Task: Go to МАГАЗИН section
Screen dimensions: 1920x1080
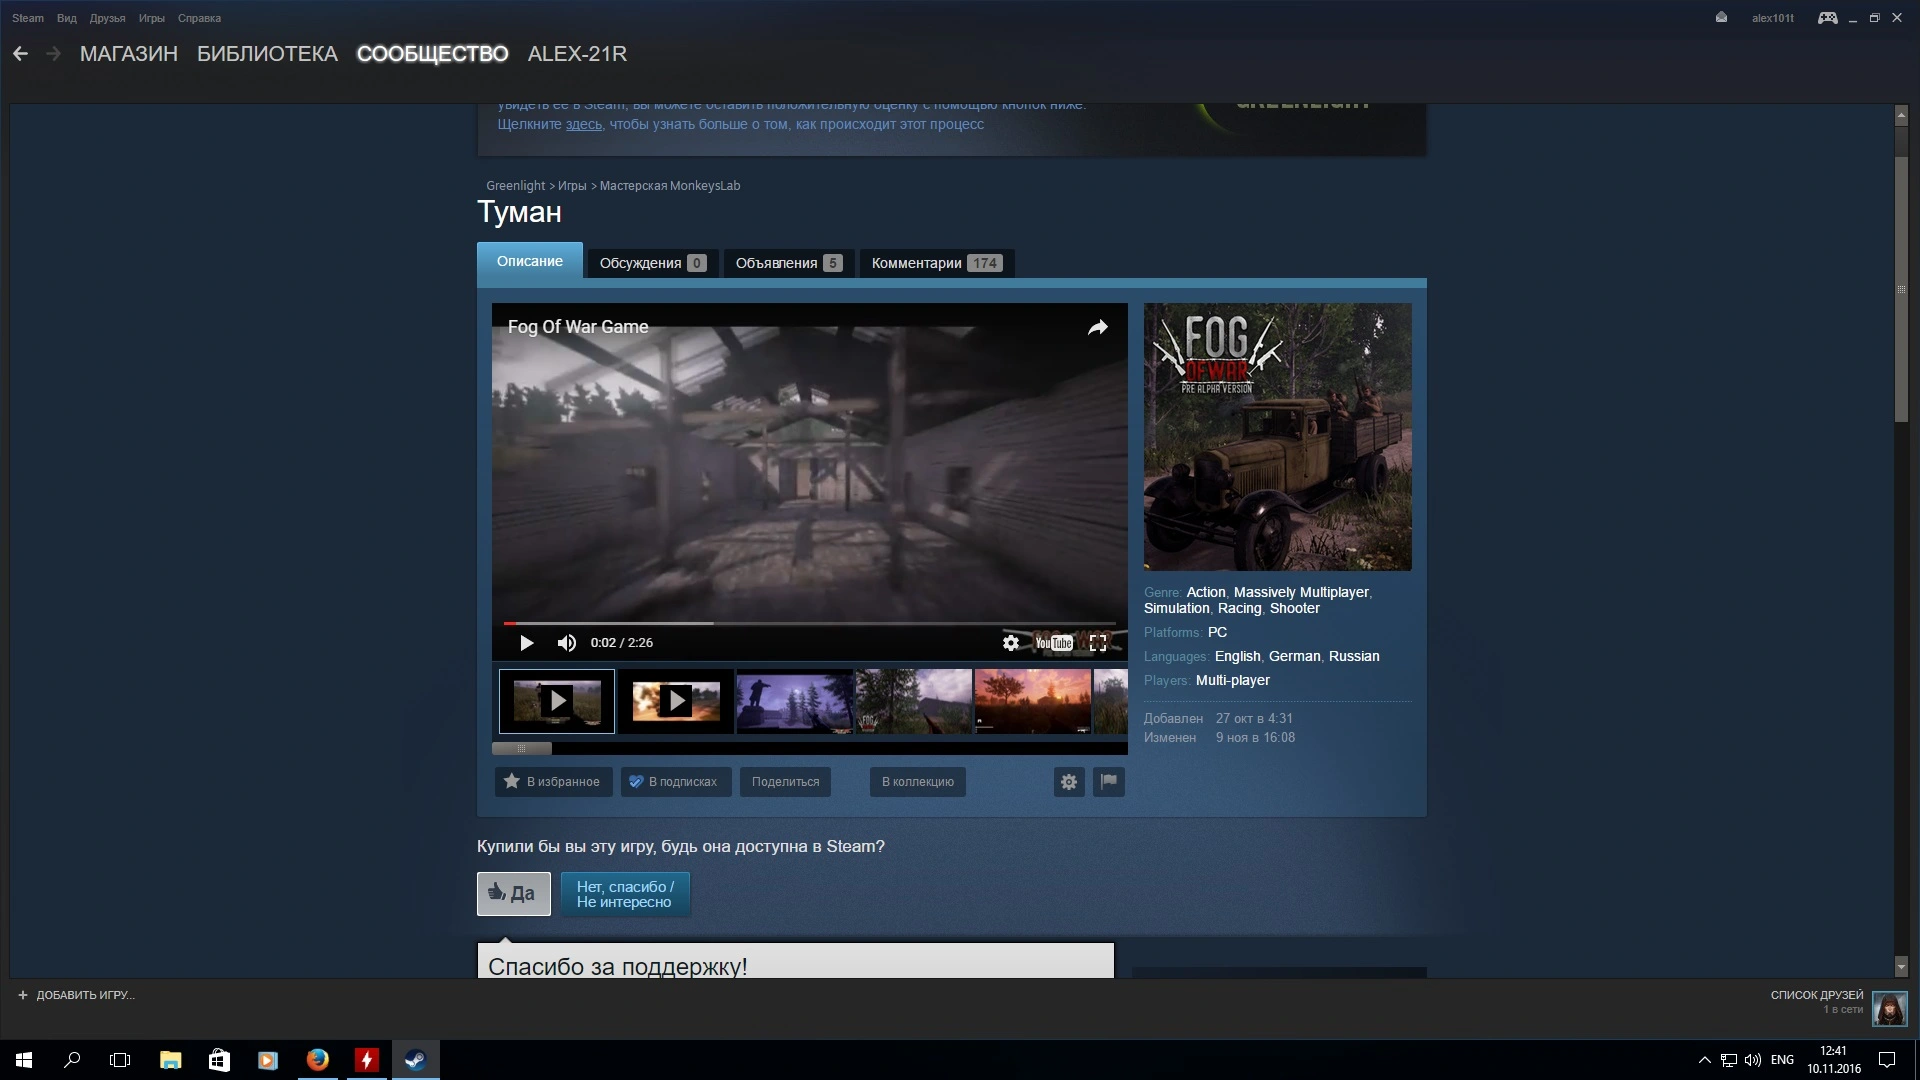Action: 129,54
